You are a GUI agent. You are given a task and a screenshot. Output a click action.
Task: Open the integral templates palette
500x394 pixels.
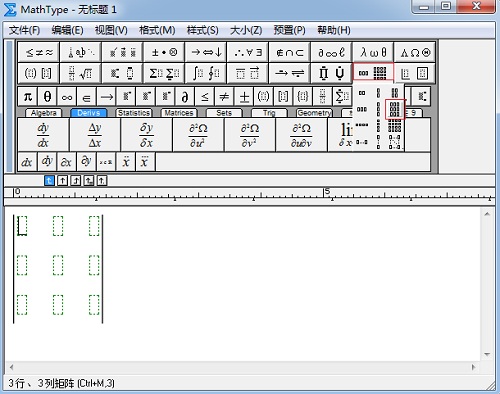pyautogui.click(x=206, y=73)
